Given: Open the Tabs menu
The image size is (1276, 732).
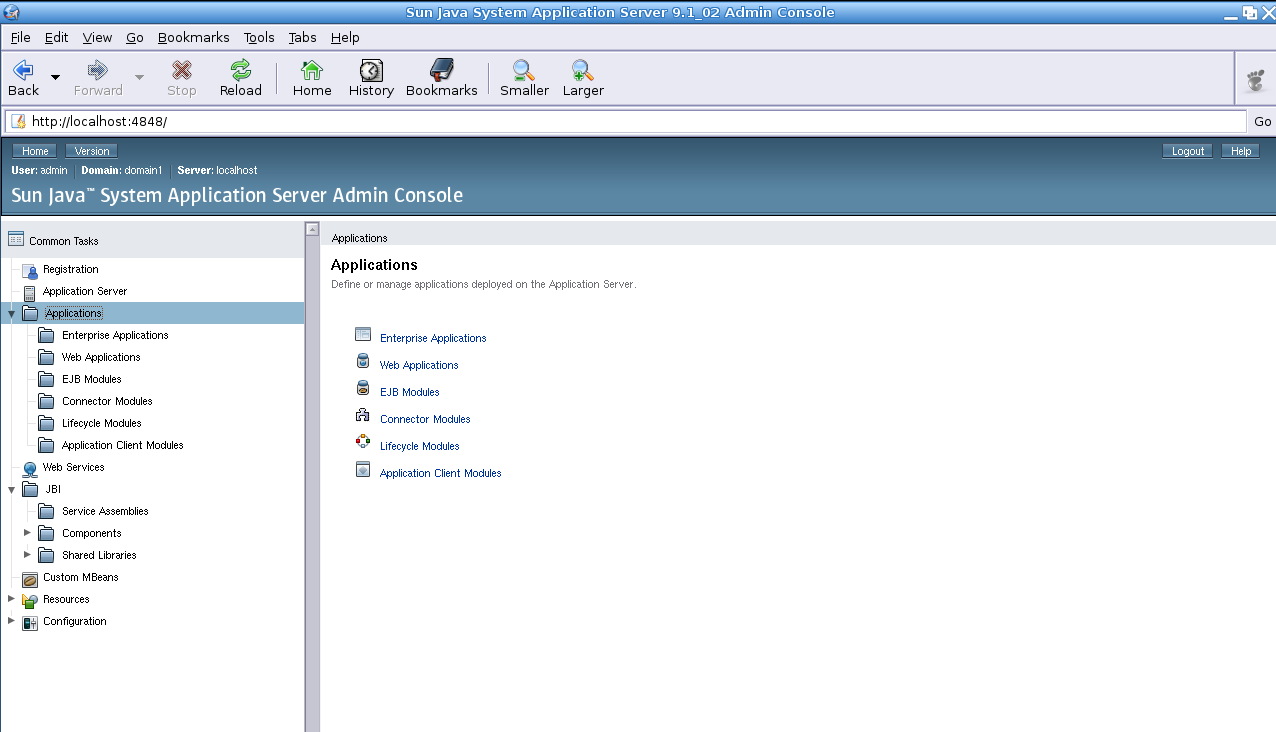Looking at the screenshot, I should click(302, 37).
